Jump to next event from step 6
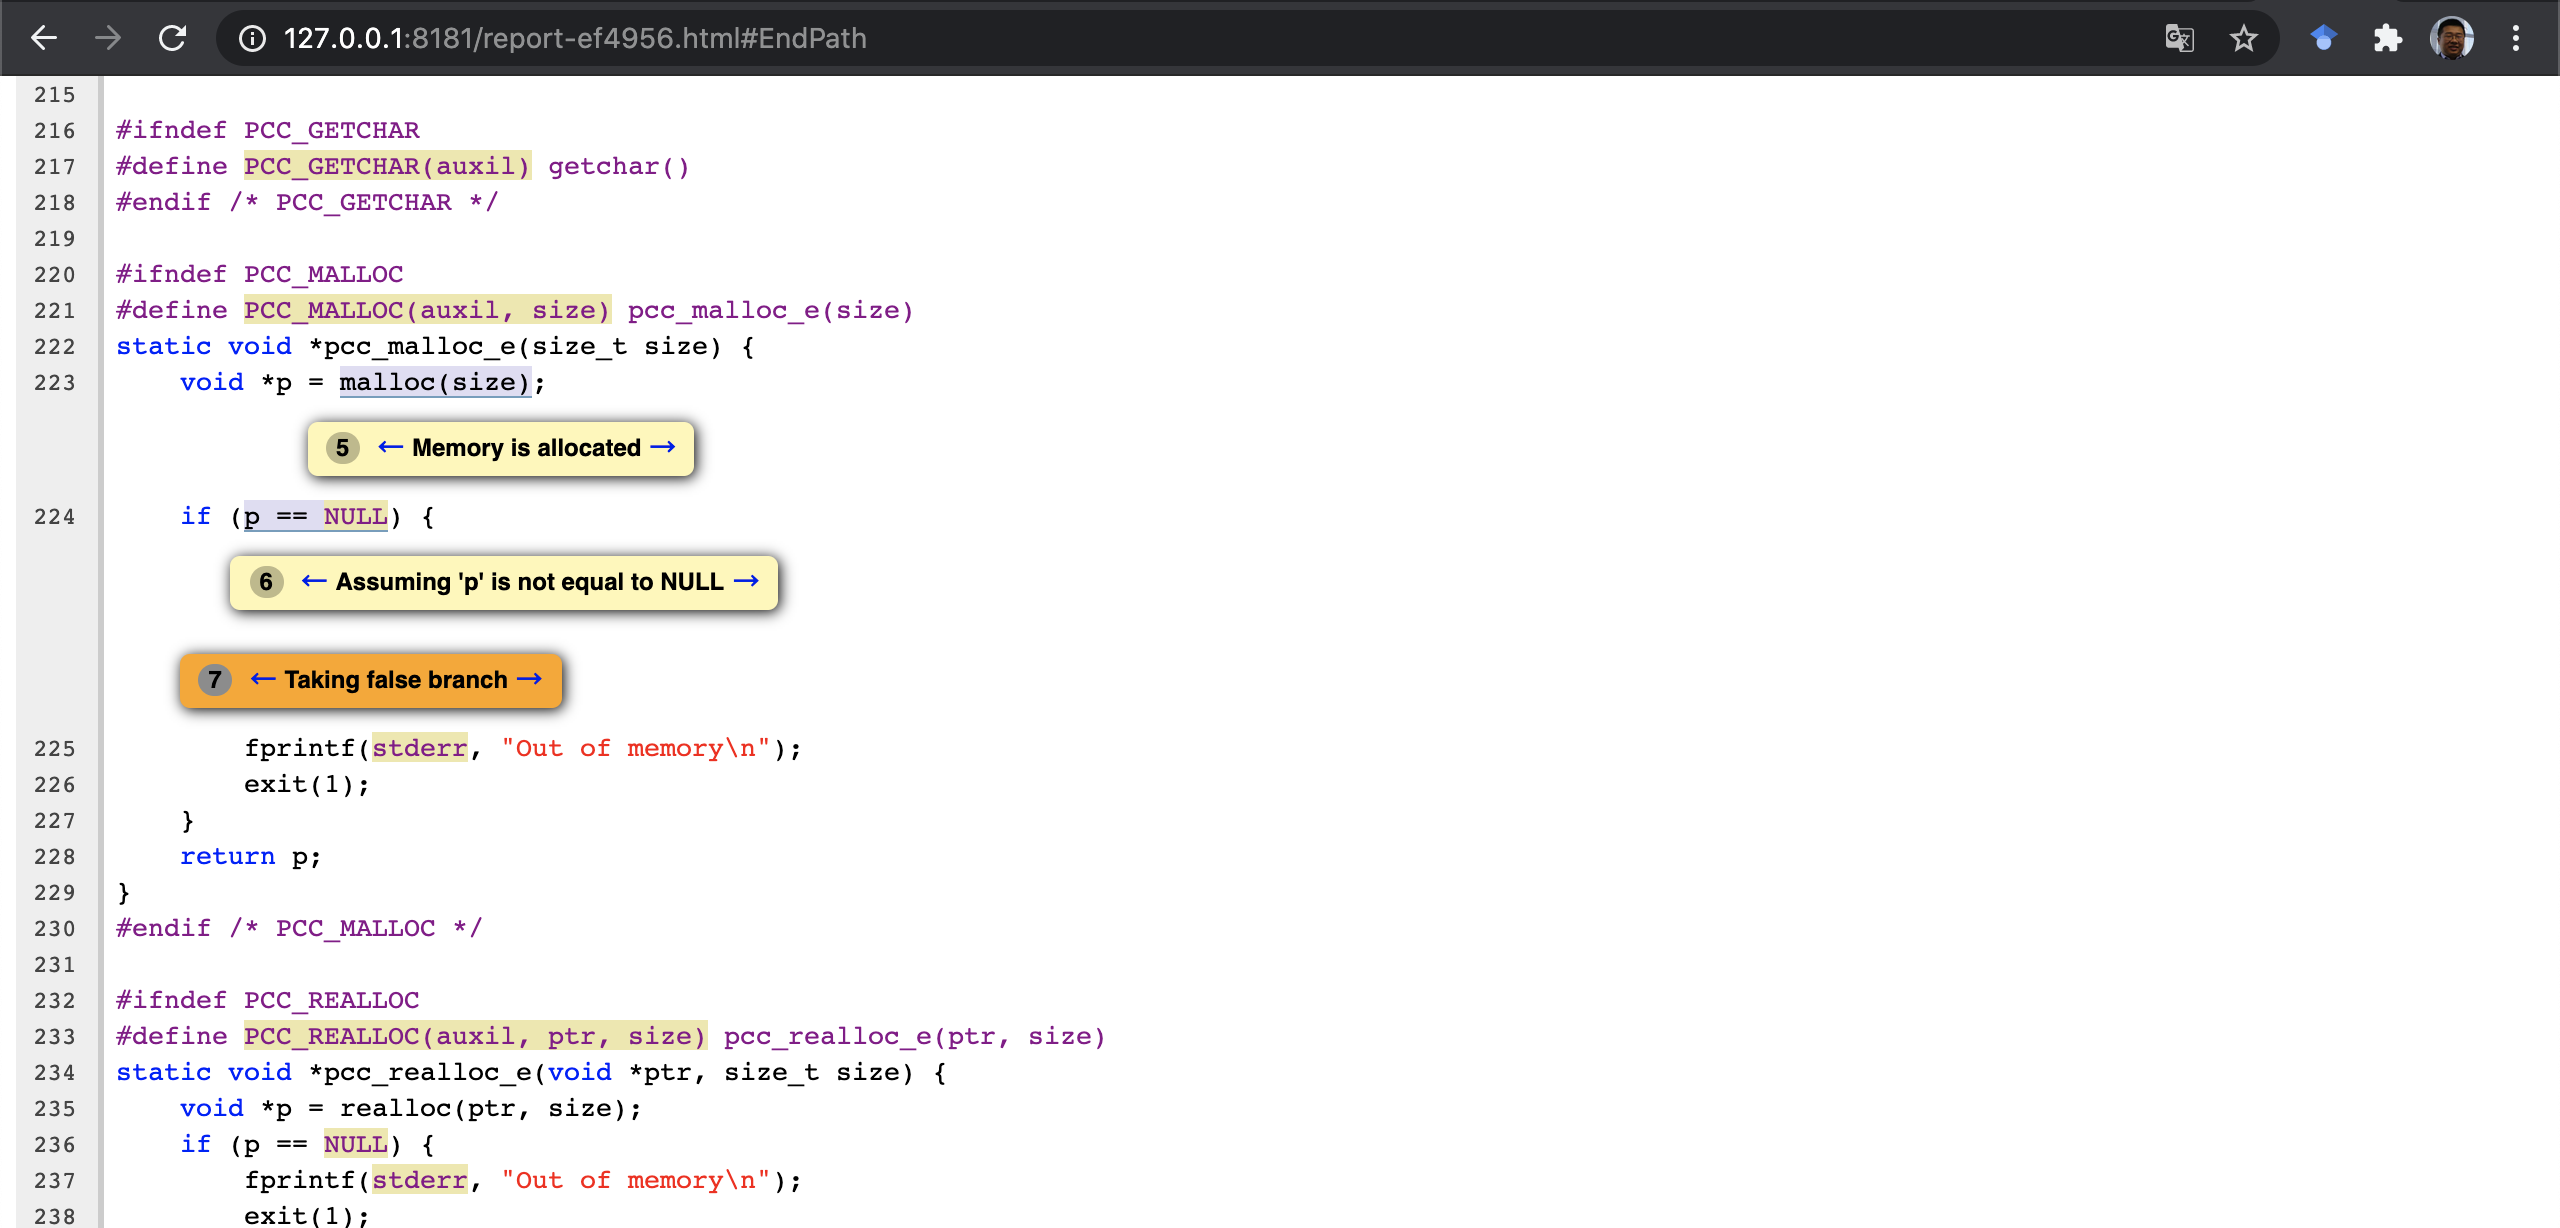The width and height of the screenshot is (2560, 1228). (x=746, y=581)
